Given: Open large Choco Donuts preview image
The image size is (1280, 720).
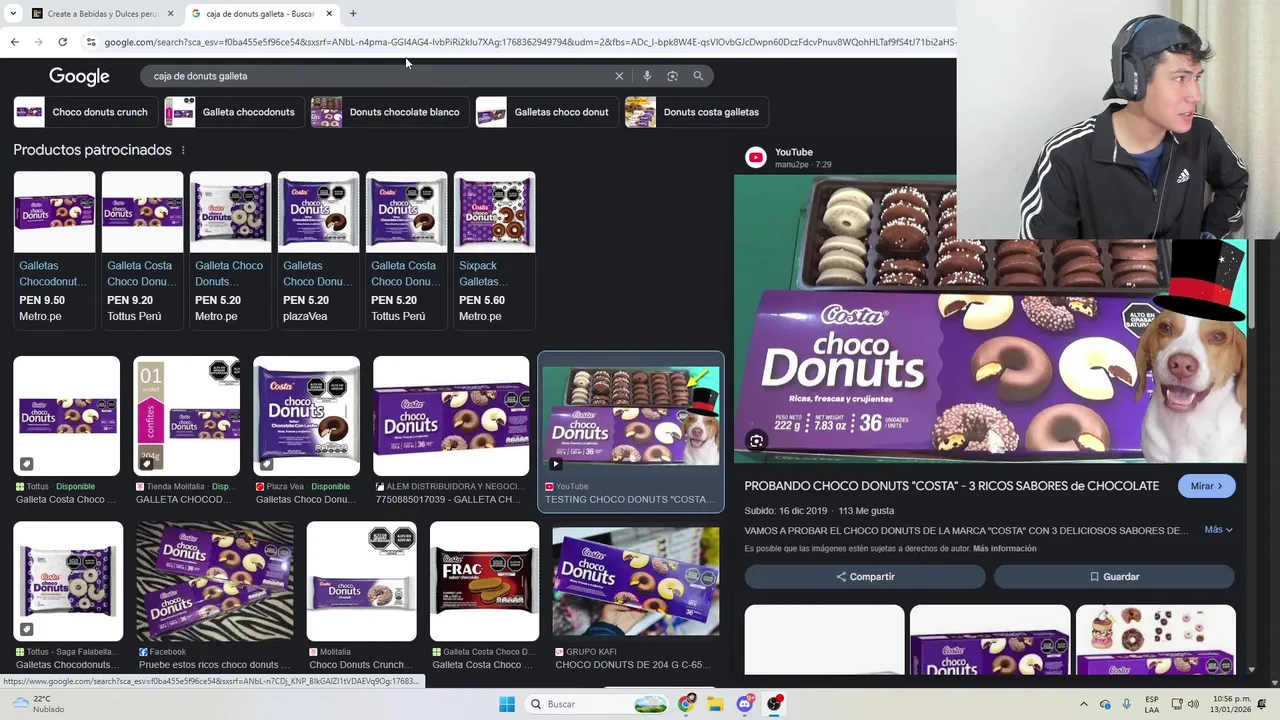Looking at the screenshot, I should pyautogui.click(x=990, y=319).
